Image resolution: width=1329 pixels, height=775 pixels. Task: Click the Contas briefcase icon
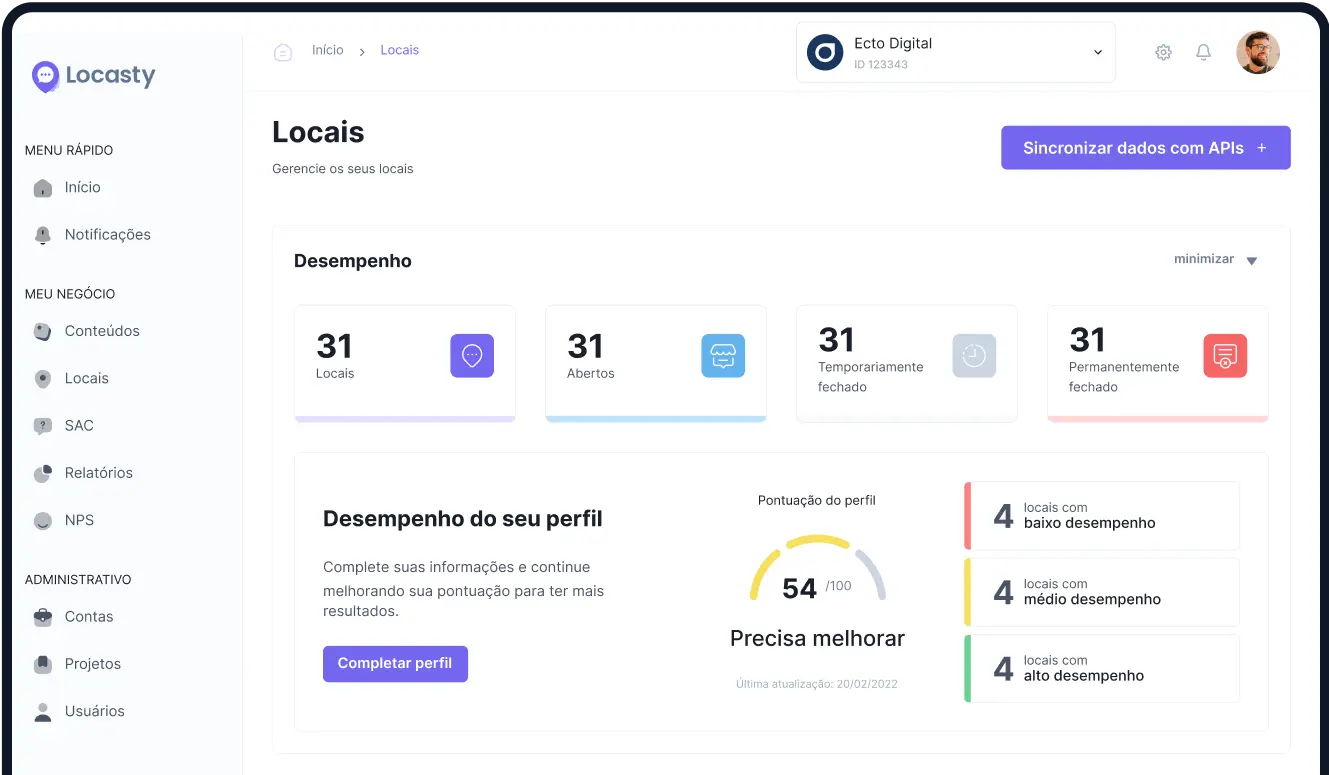[42, 617]
